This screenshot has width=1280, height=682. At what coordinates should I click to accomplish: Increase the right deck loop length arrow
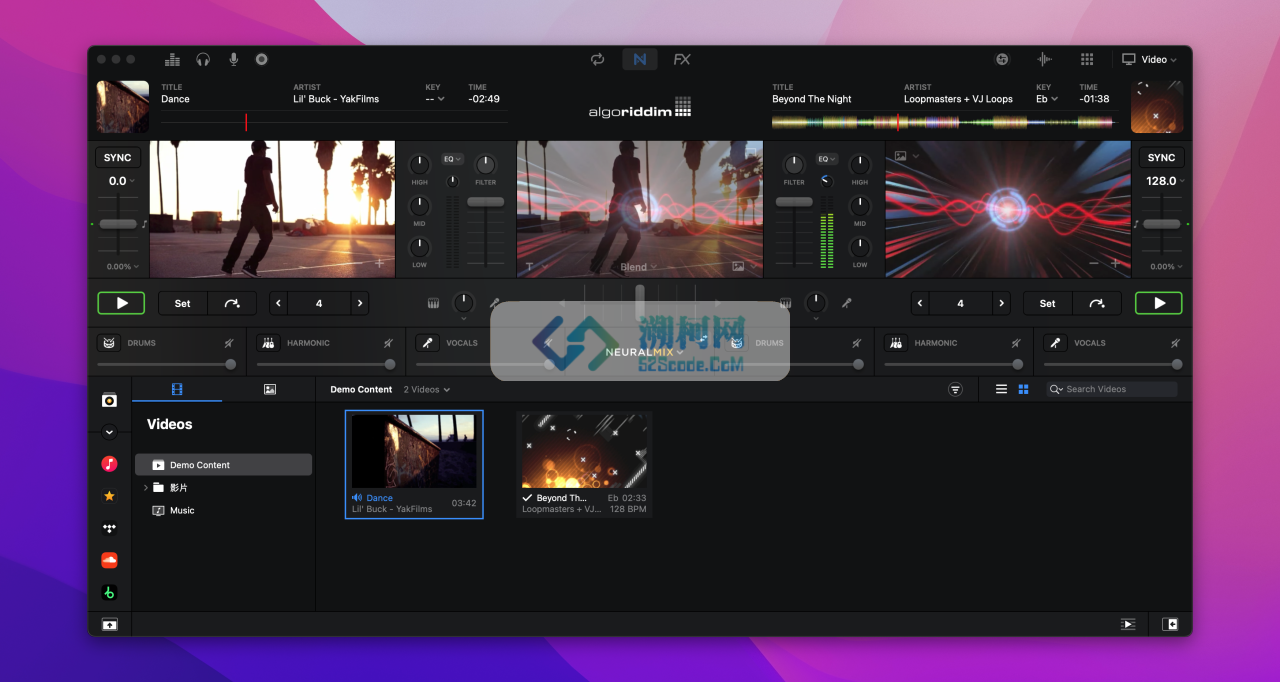pos(1001,303)
